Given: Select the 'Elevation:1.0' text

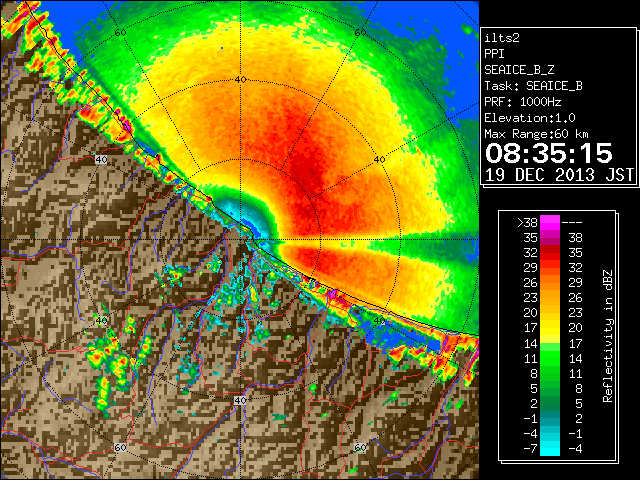Looking at the screenshot, I should 530,118.
